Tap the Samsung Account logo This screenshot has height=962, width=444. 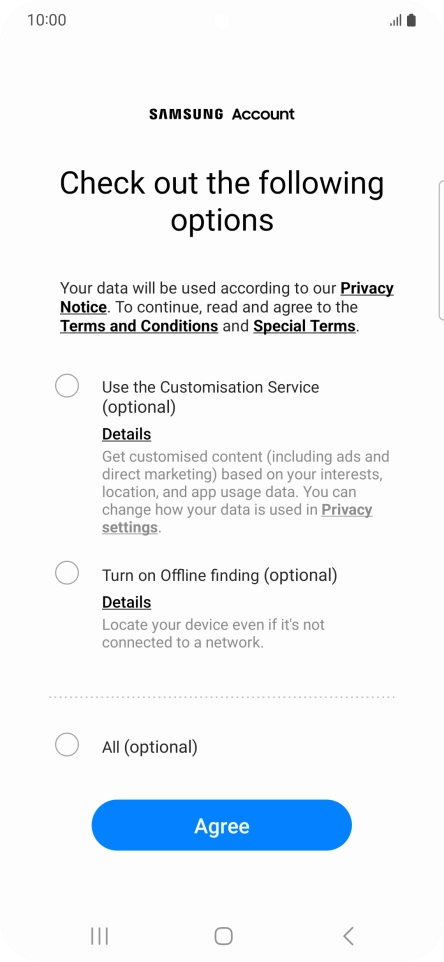click(222, 114)
